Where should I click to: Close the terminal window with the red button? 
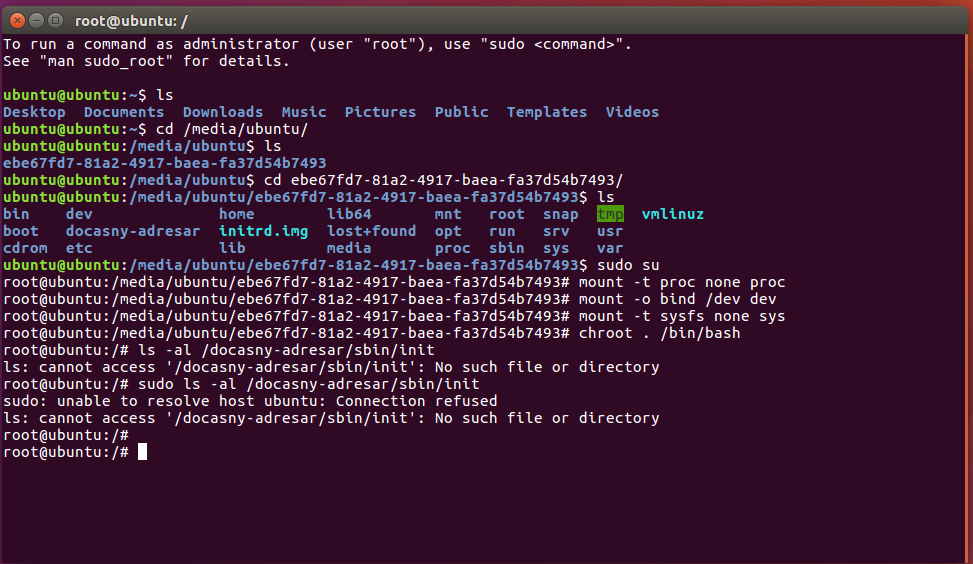click(17, 20)
